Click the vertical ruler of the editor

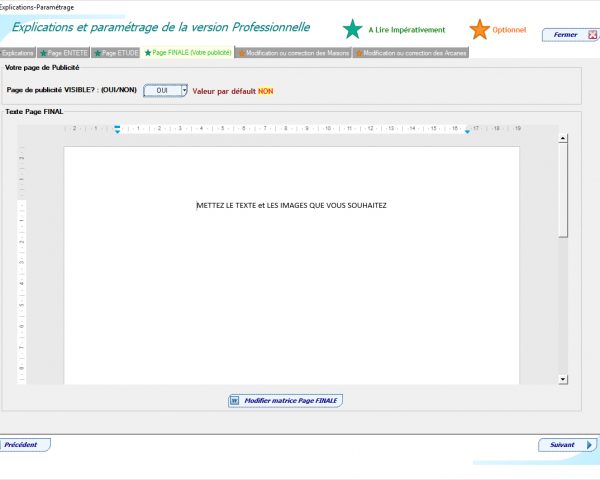click(x=22, y=264)
